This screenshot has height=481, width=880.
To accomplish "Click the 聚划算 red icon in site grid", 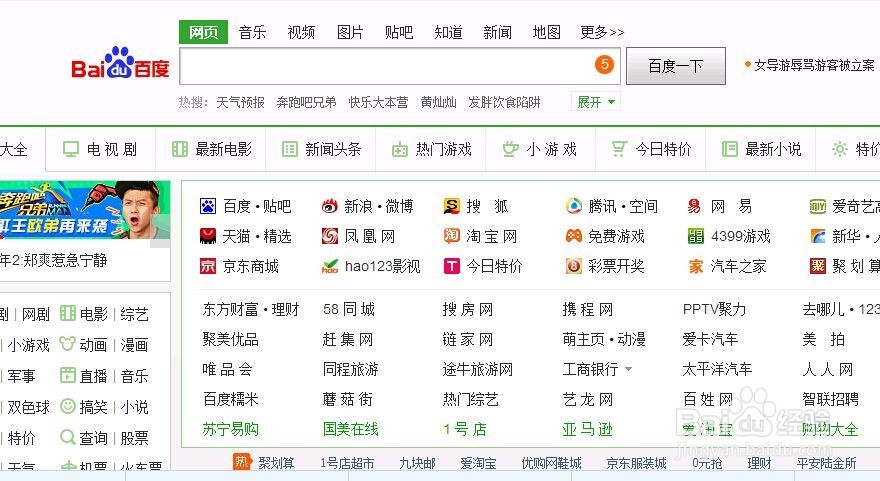I will click(818, 266).
